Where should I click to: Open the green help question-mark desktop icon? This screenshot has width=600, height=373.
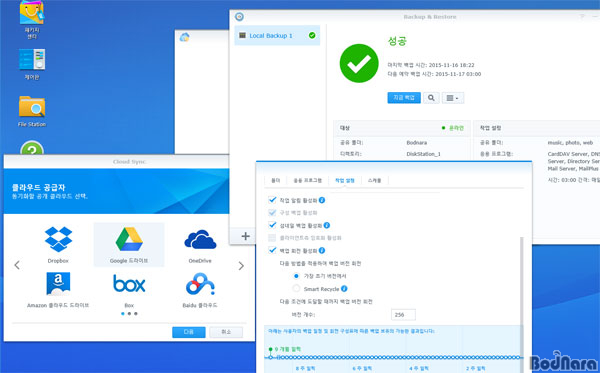tap(32, 148)
